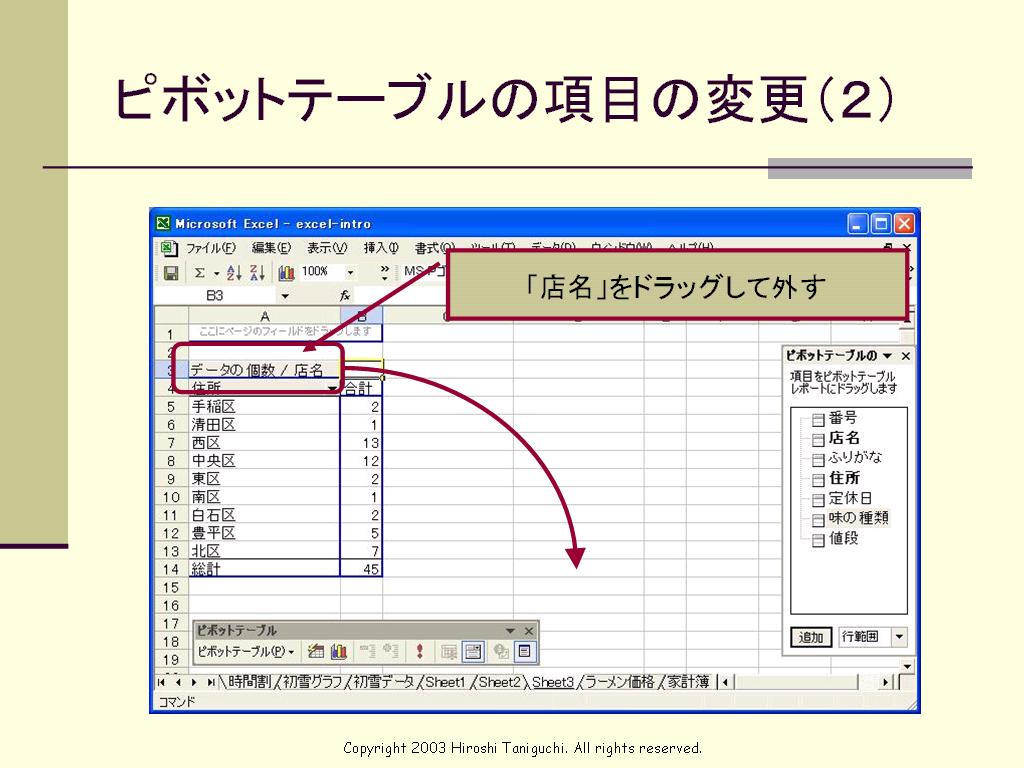Click the Hide Detail icon in PivotTable toolbar
Image resolution: width=1024 pixels, height=768 pixels.
(368, 651)
